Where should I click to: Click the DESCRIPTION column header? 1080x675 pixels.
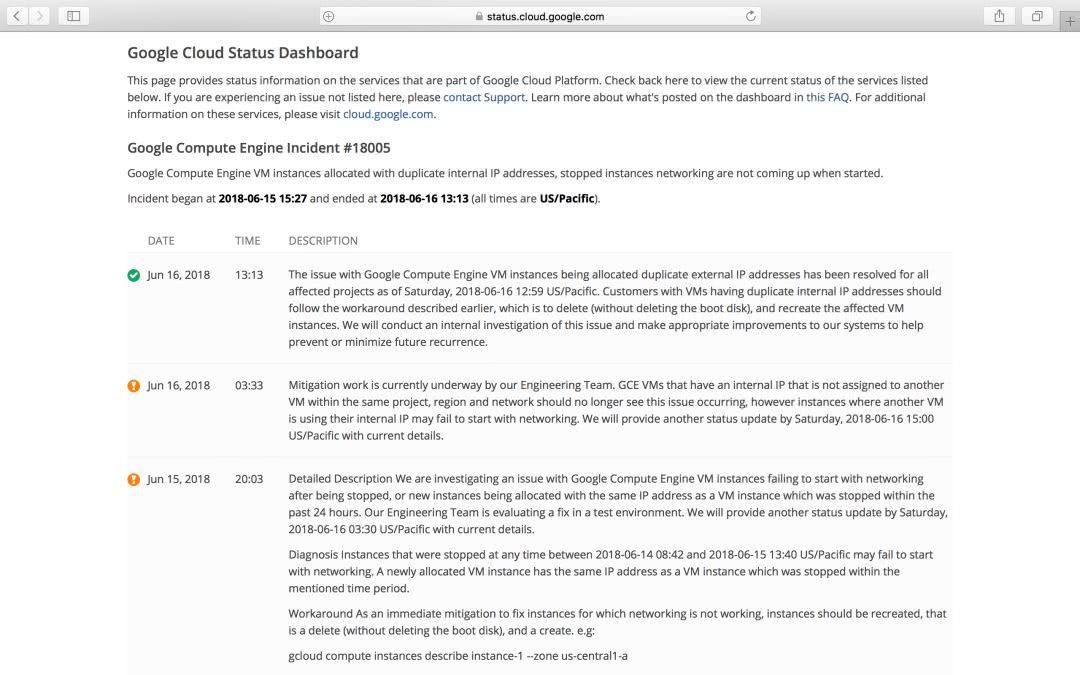(x=323, y=241)
